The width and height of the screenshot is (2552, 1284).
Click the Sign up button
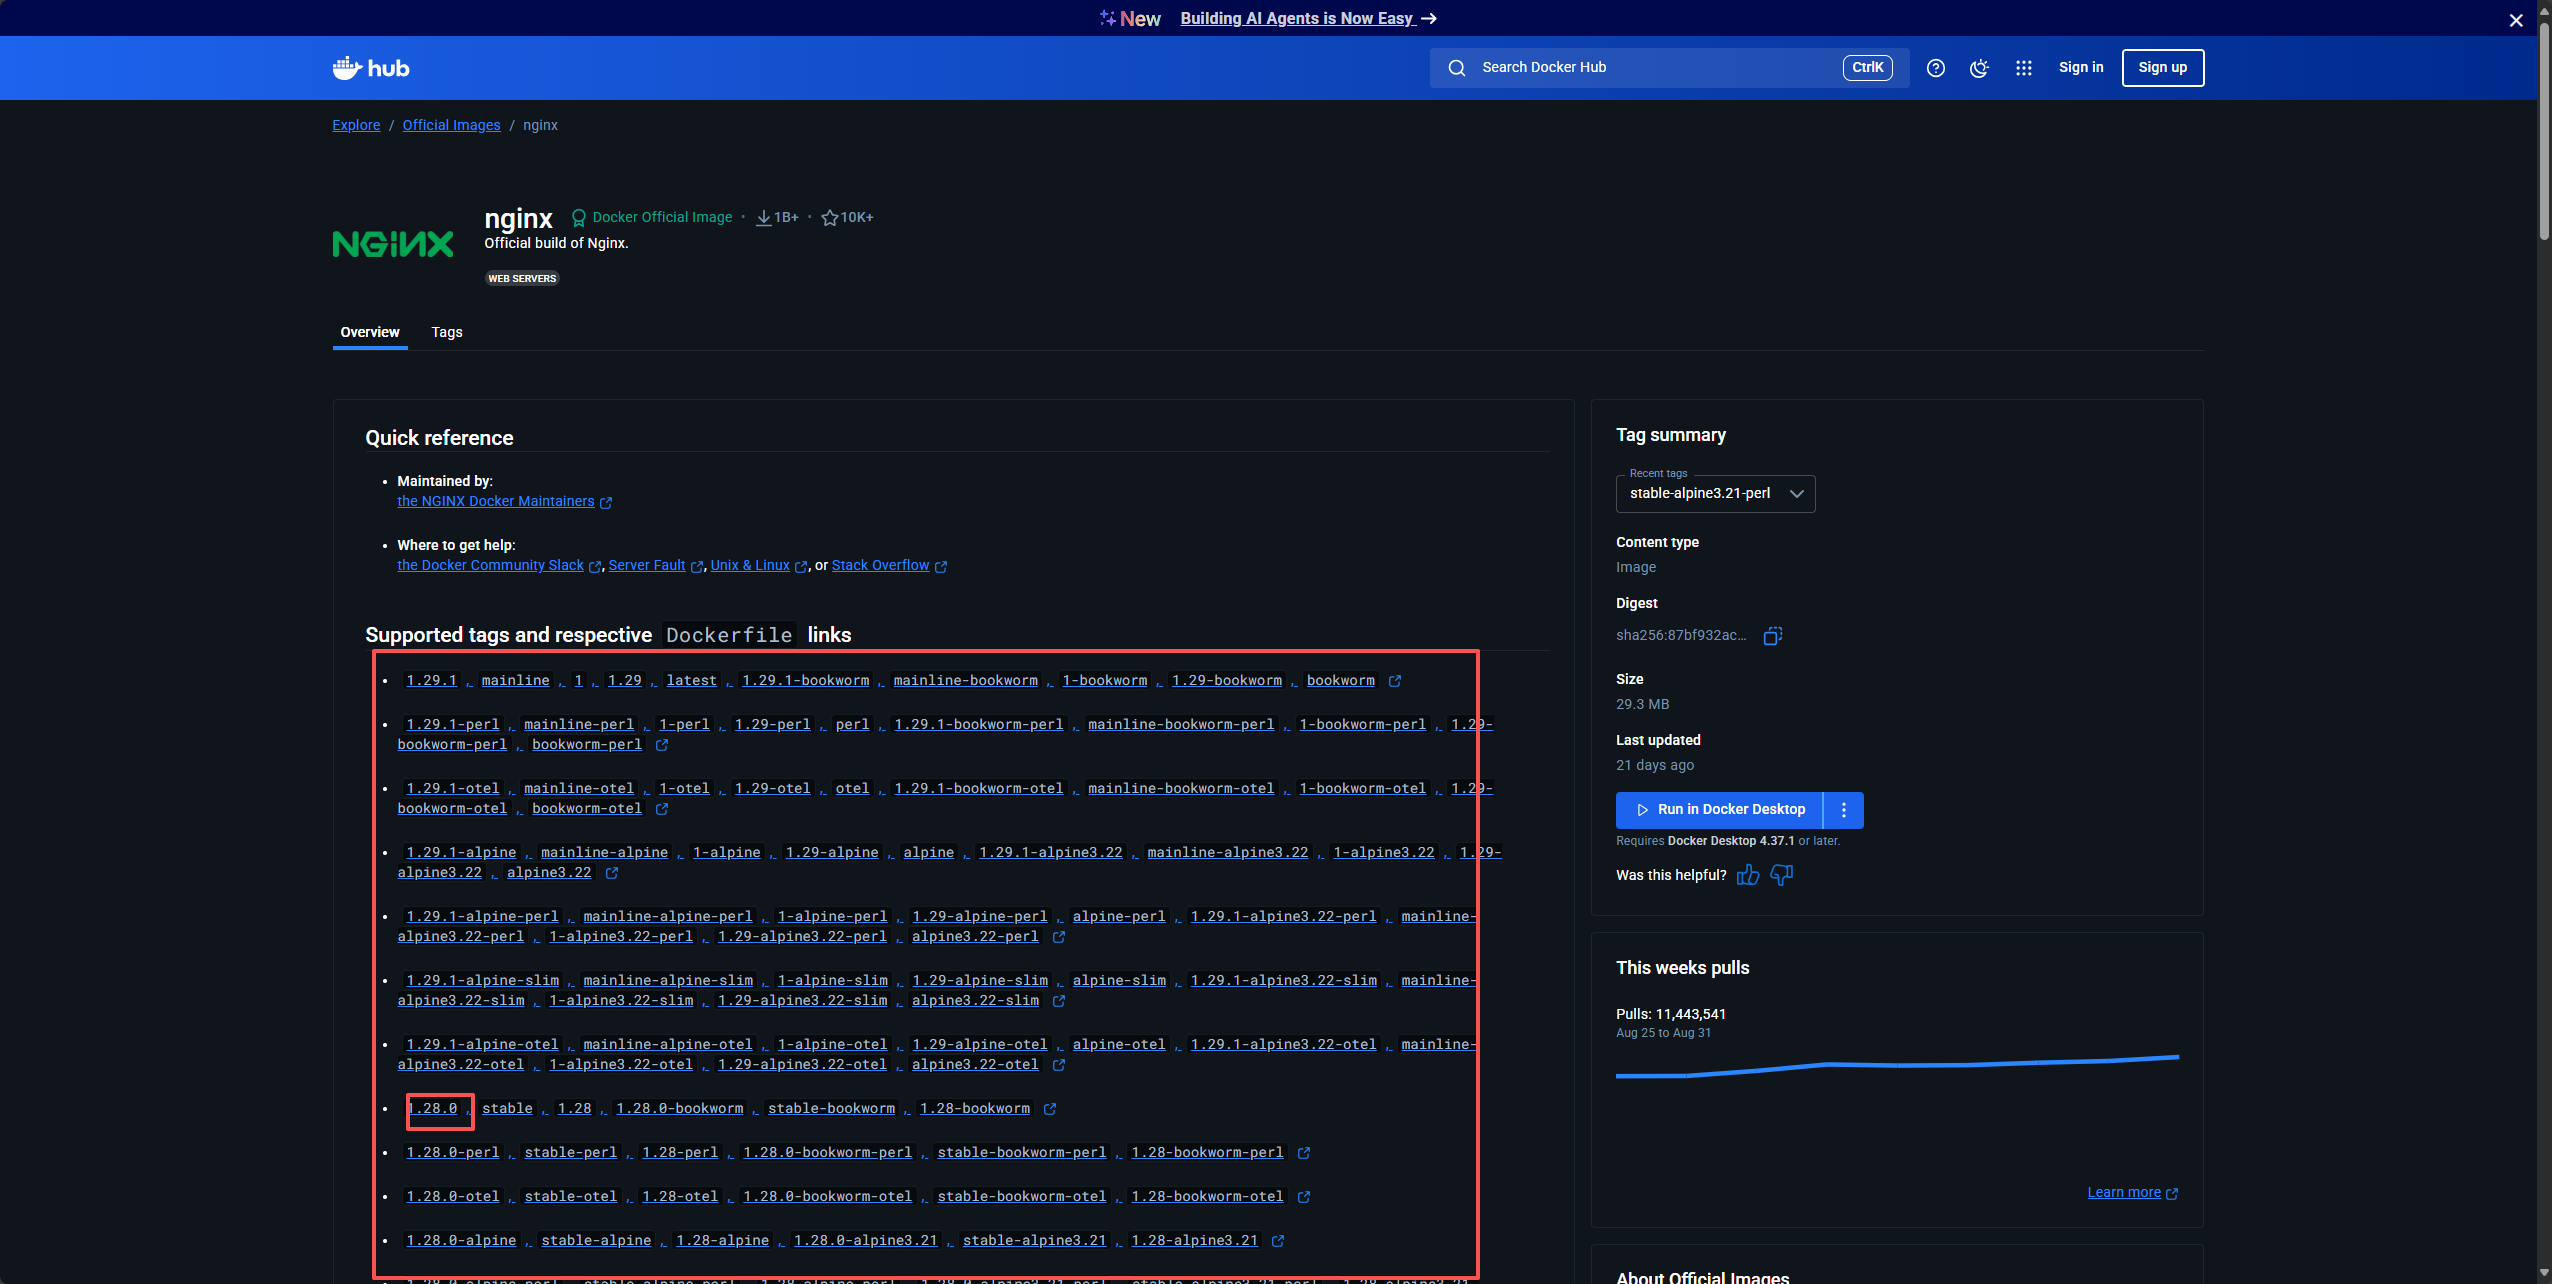coord(2163,68)
